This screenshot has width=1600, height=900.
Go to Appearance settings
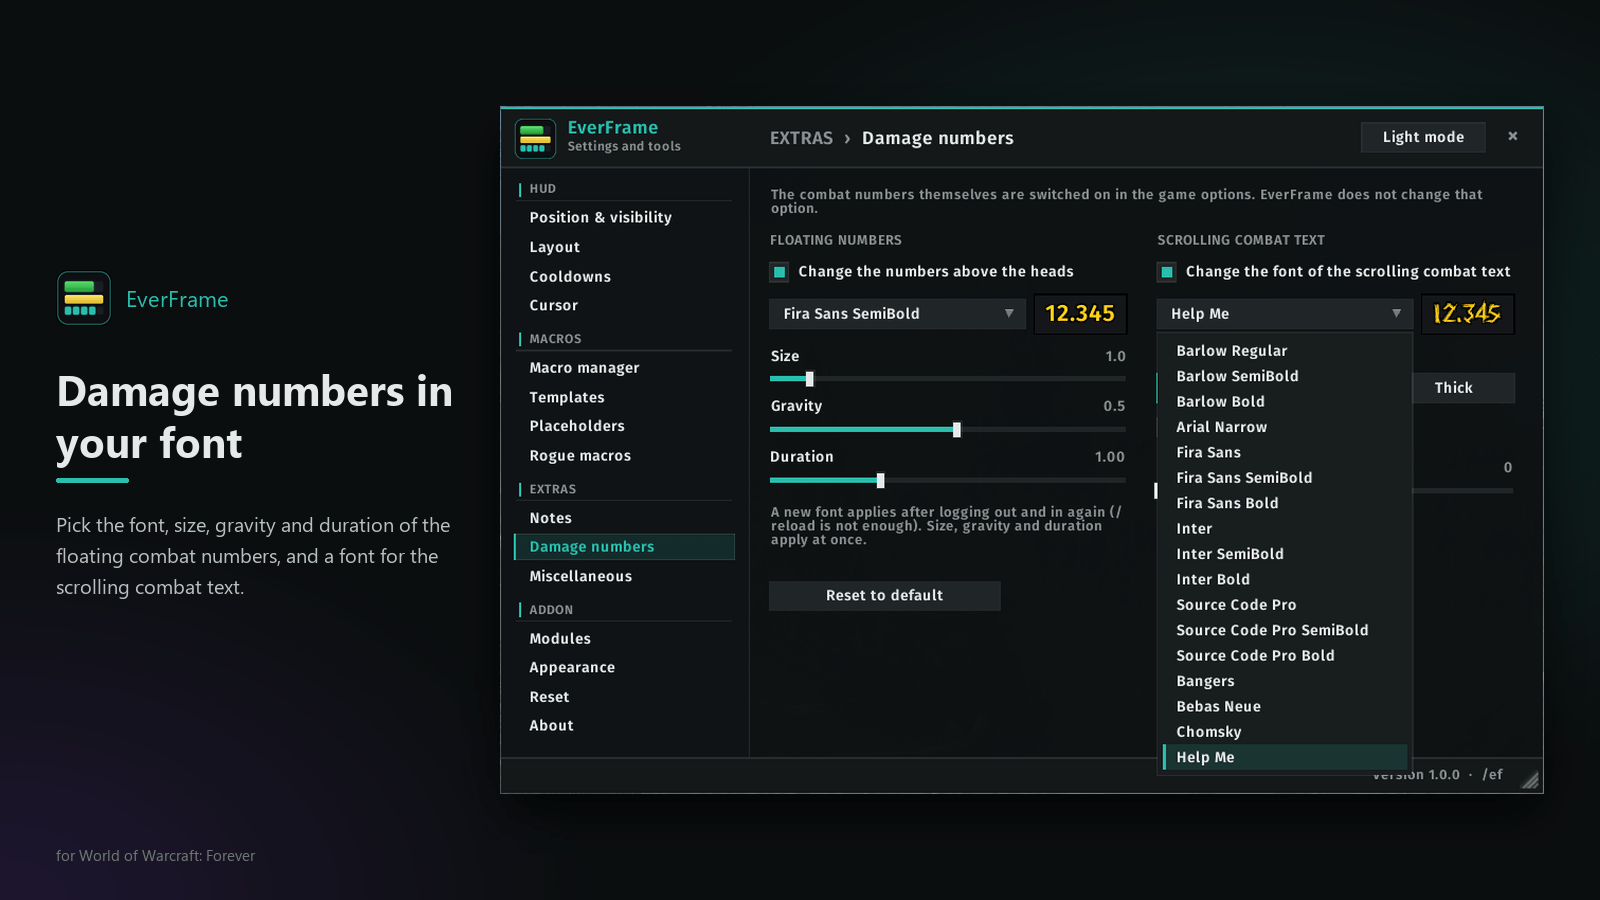624,668
